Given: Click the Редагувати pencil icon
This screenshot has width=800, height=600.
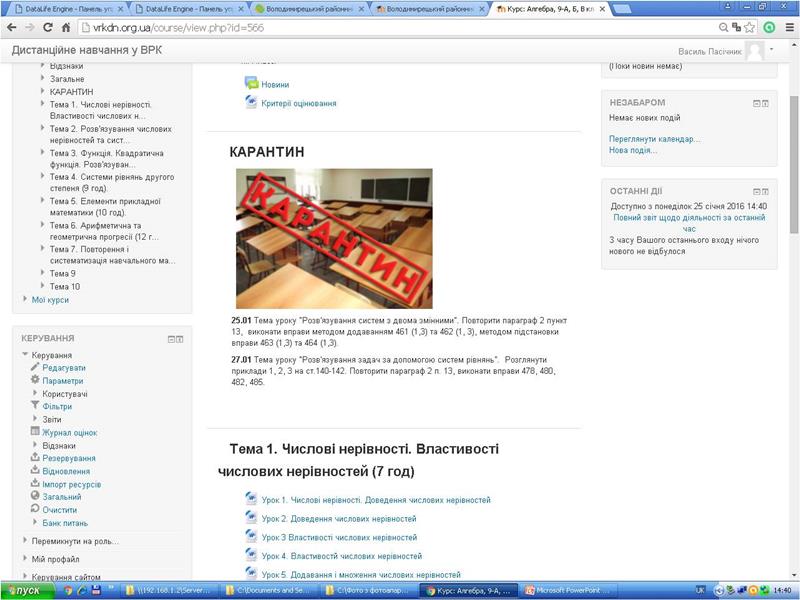Looking at the screenshot, I should [x=35, y=367].
